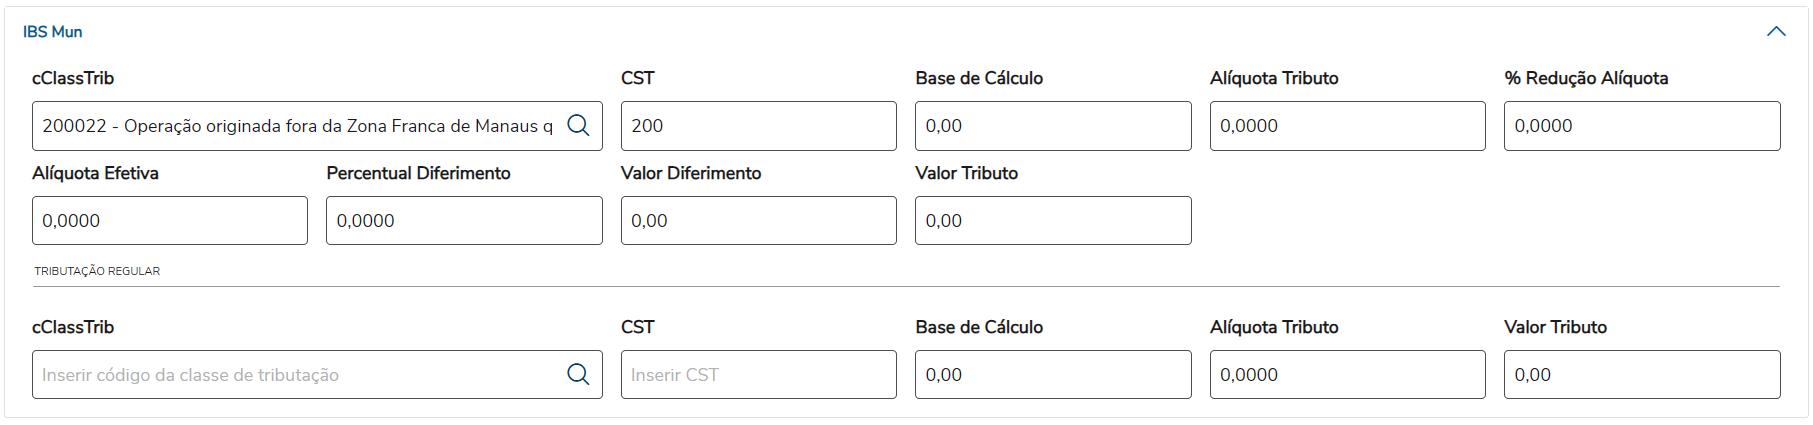Click upper Base de Cálculo input
This screenshot has height=425, width=1813.
[1052, 126]
